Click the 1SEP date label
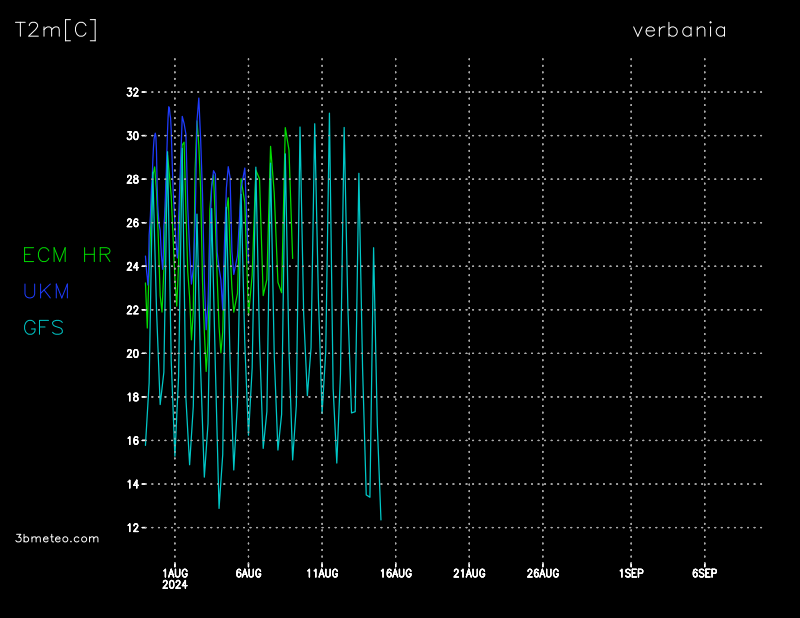800x618 pixels. (631, 573)
